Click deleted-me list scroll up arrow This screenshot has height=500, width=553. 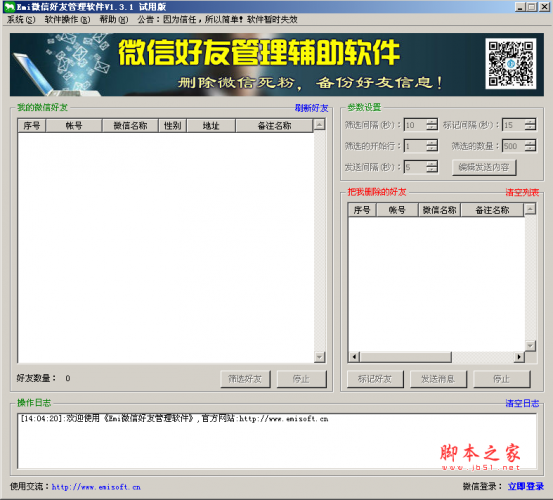tap(530, 209)
